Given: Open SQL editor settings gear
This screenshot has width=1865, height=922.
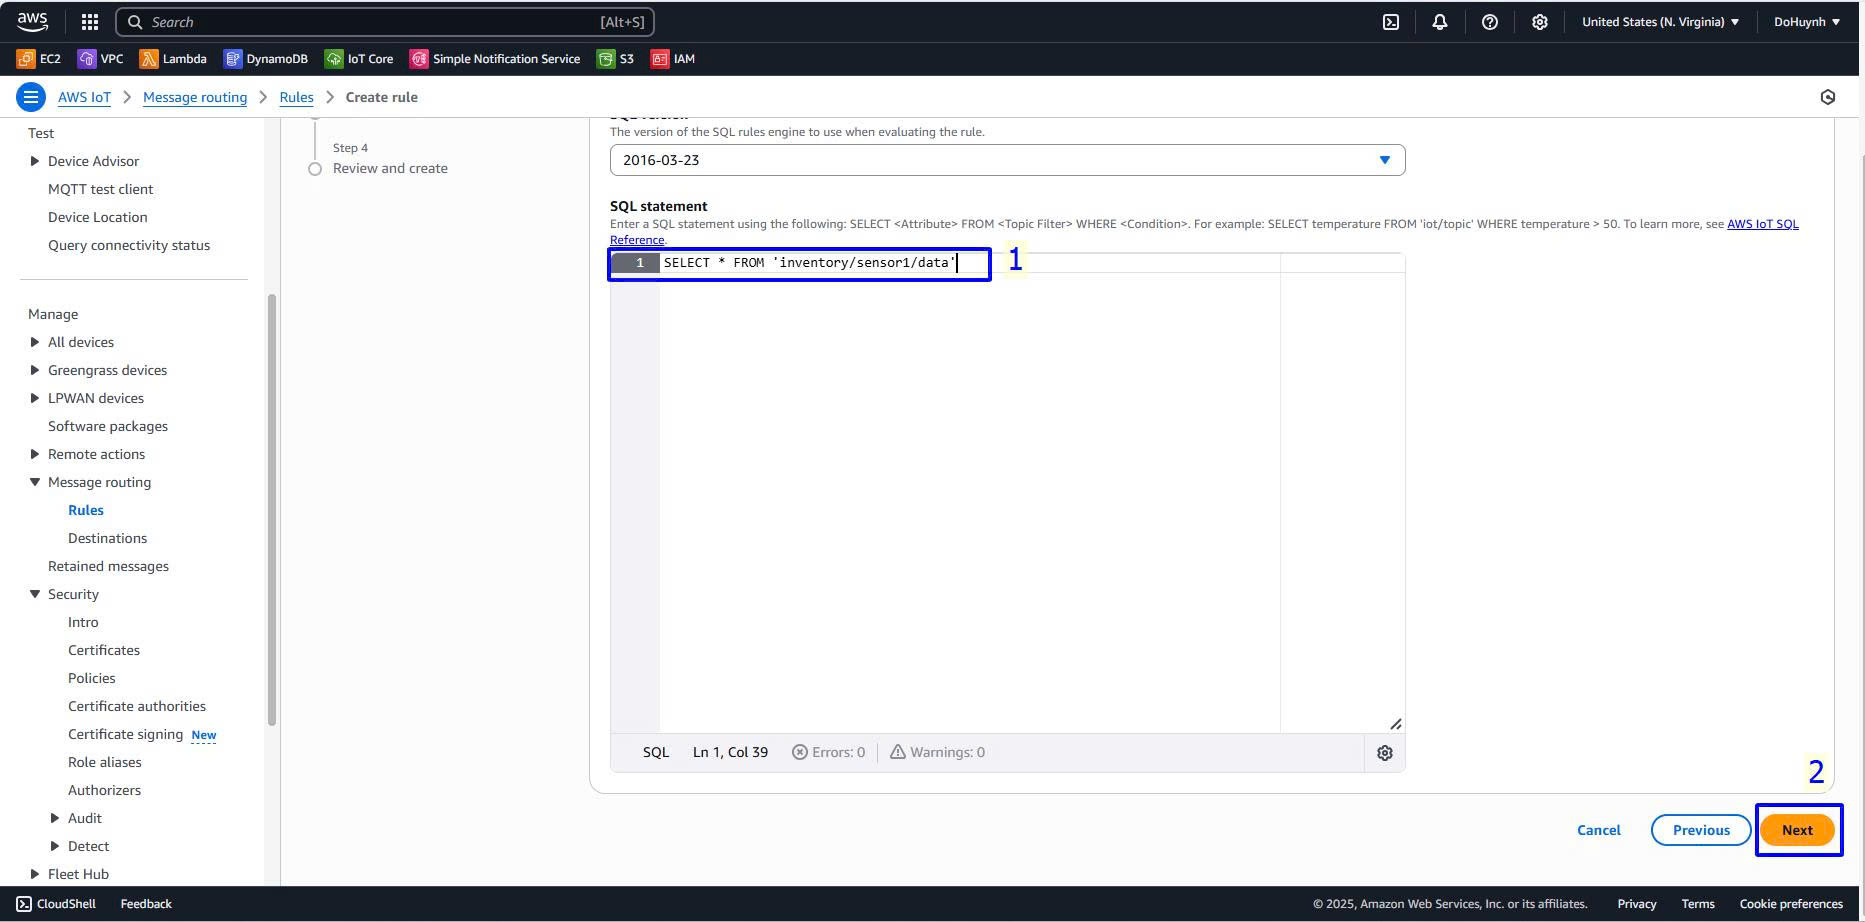Looking at the screenshot, I should 1385,753.
